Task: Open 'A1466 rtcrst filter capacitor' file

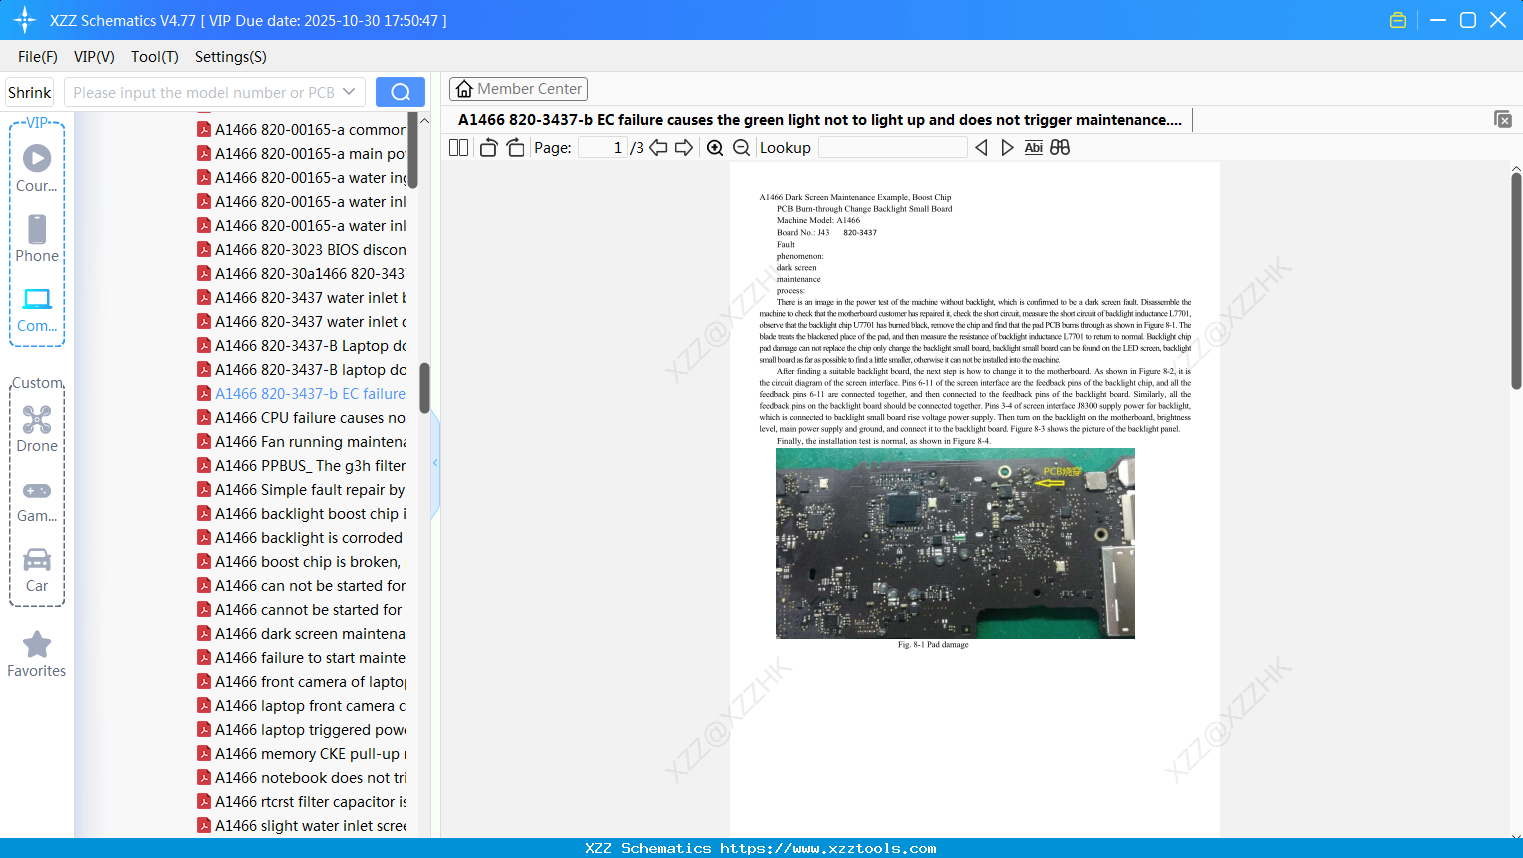Action: point(311,802)
